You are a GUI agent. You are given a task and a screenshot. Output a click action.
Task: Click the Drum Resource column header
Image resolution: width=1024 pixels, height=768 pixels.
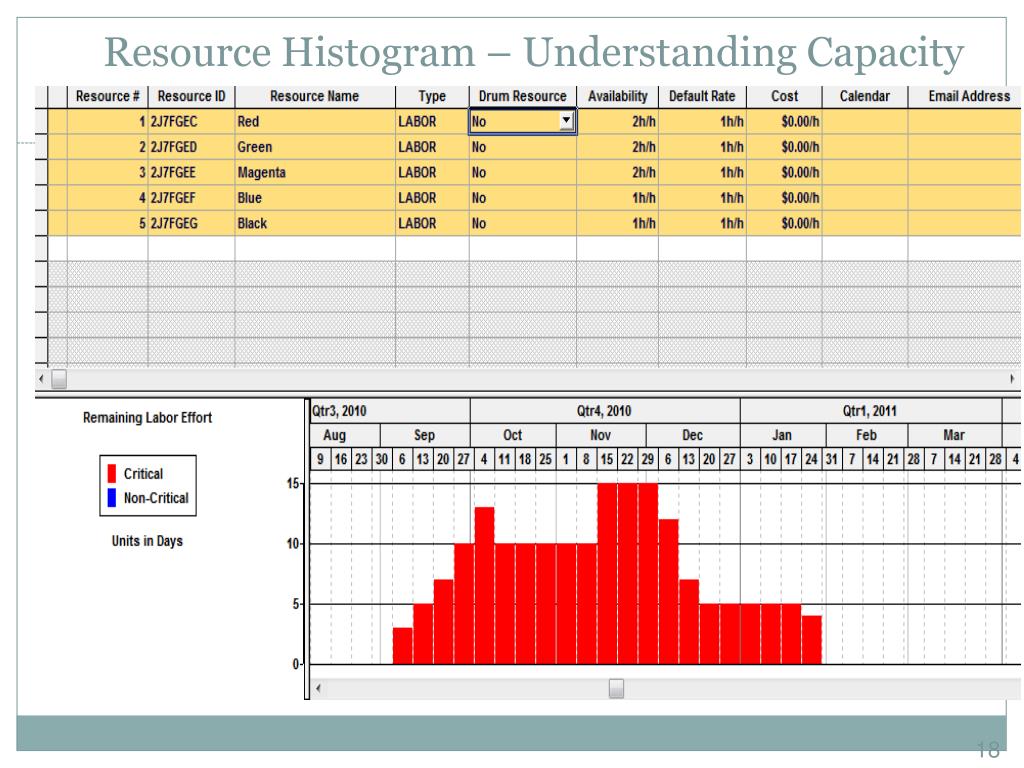click(522, 96)
